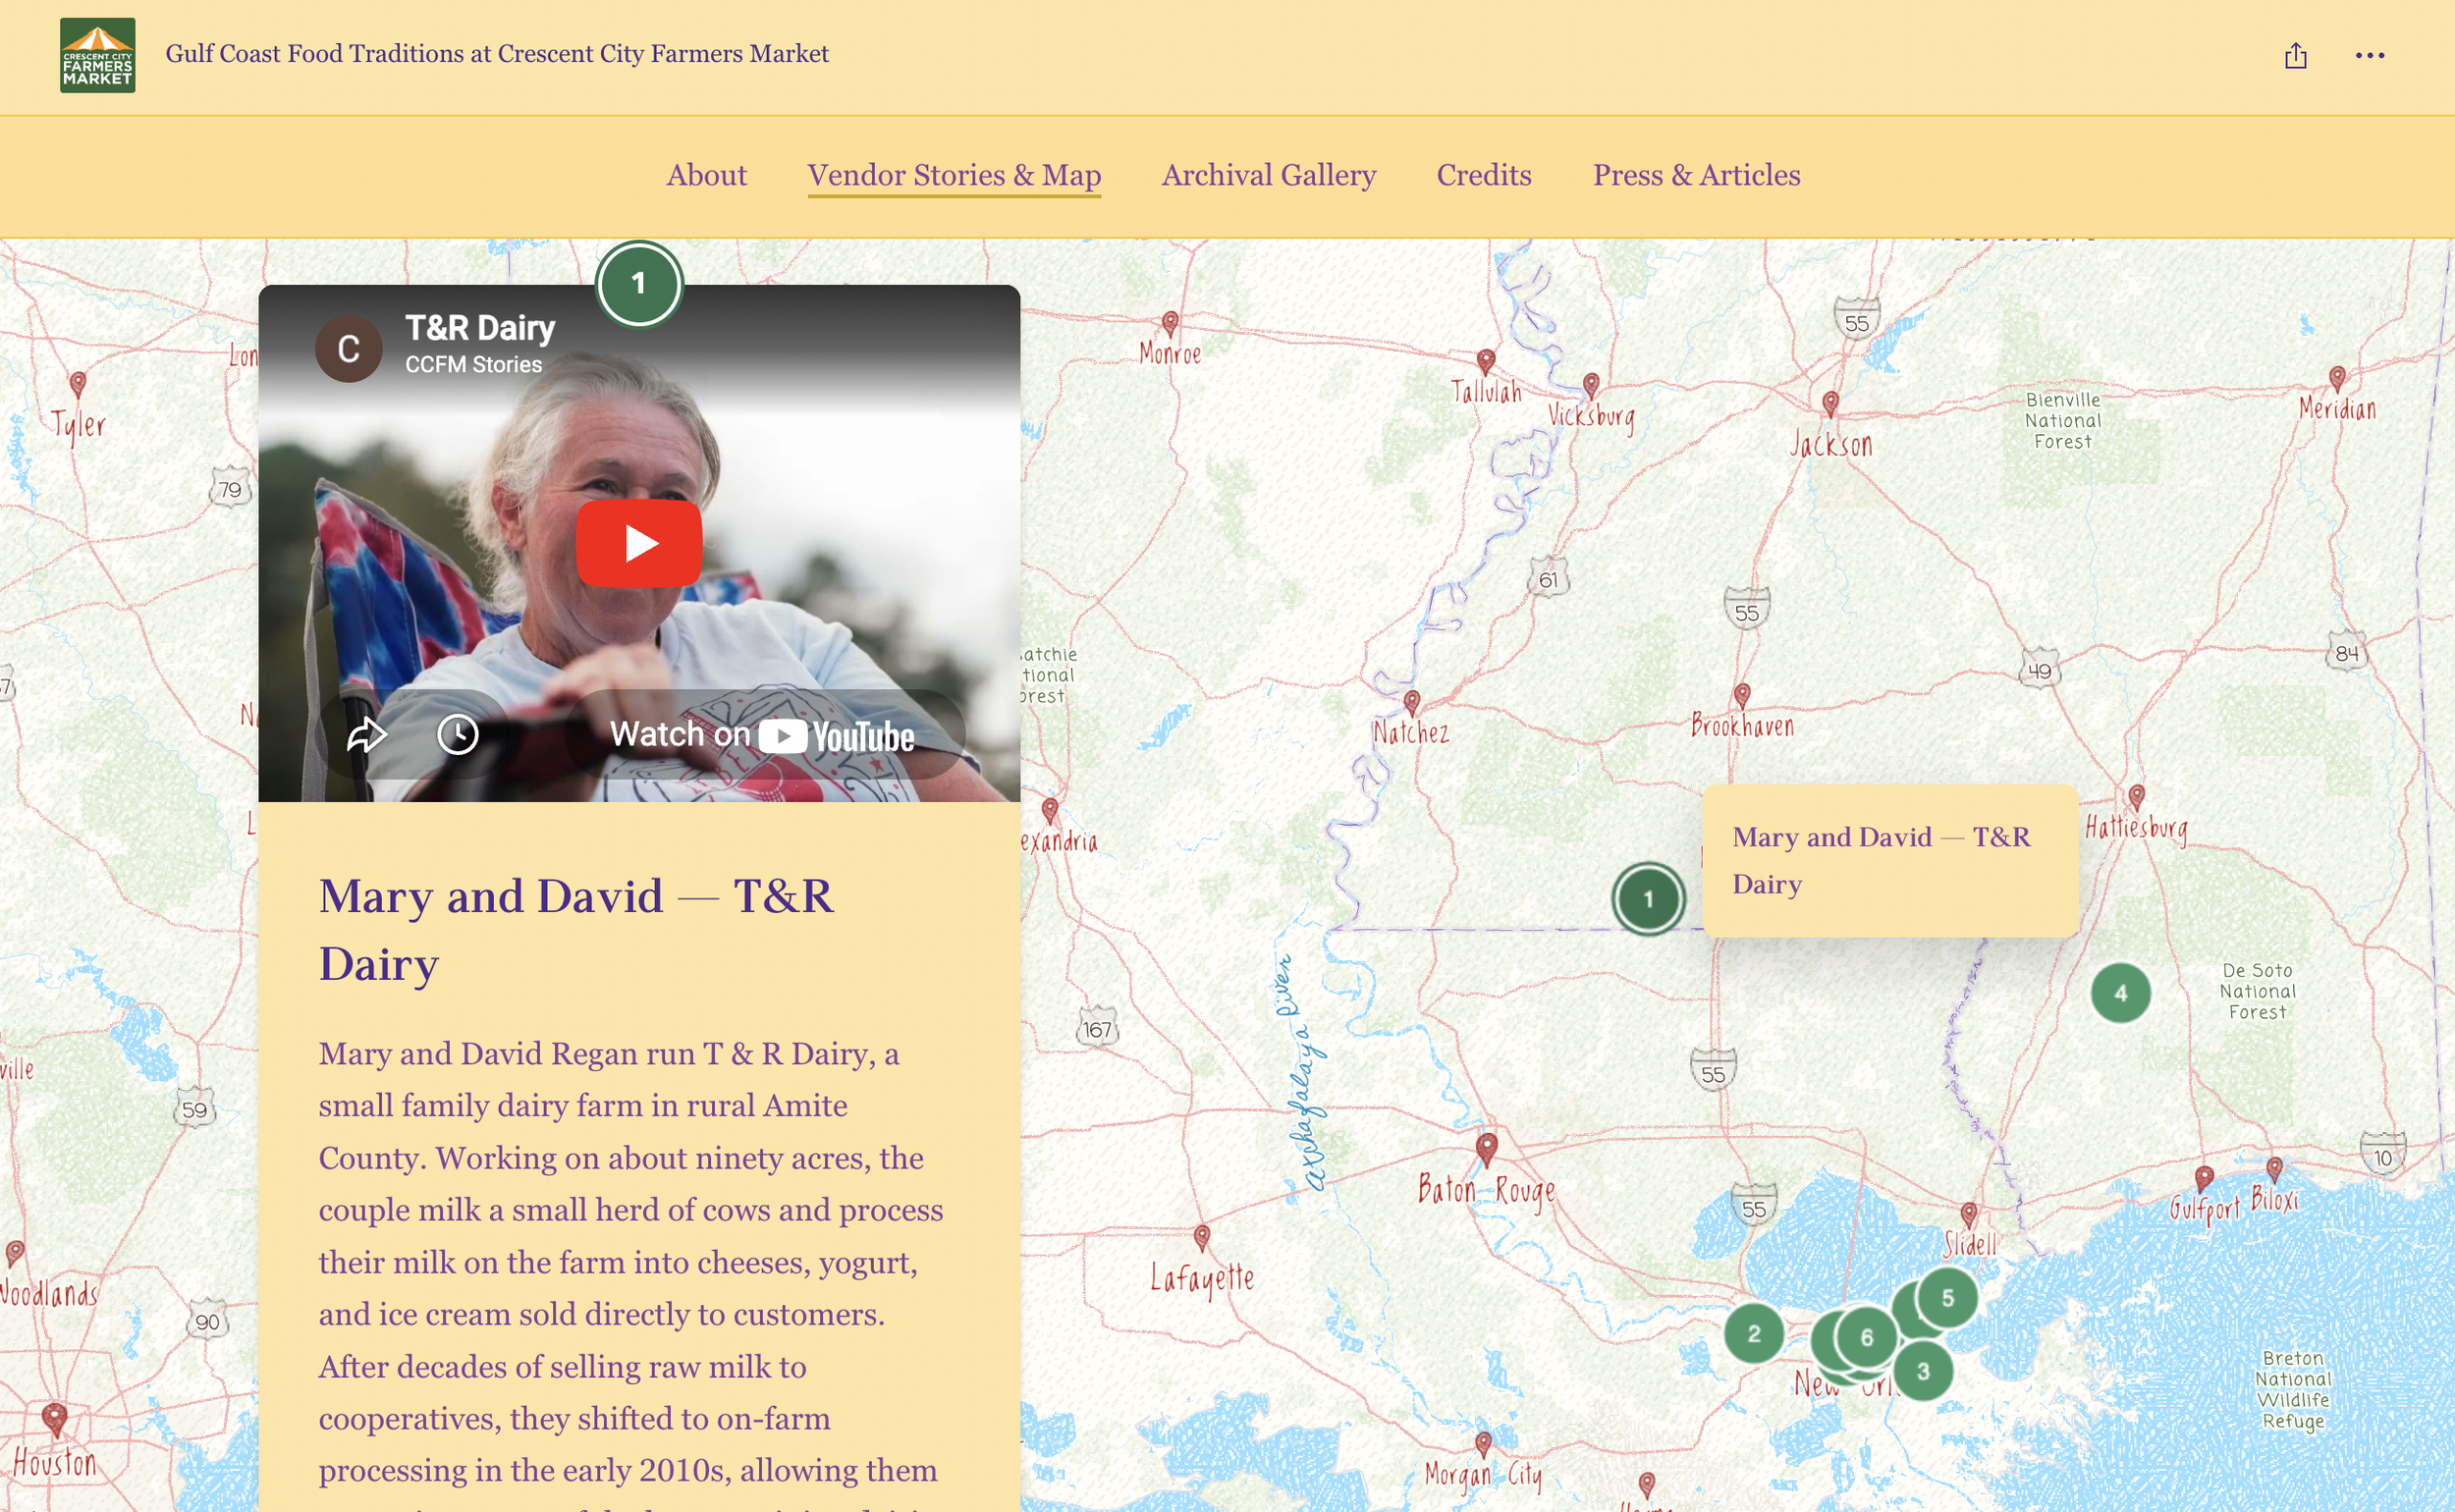The height and width of the screenshot is (1512, 2455).
Task: Click the Bienville National Forest label
Action: point(2063,421)
